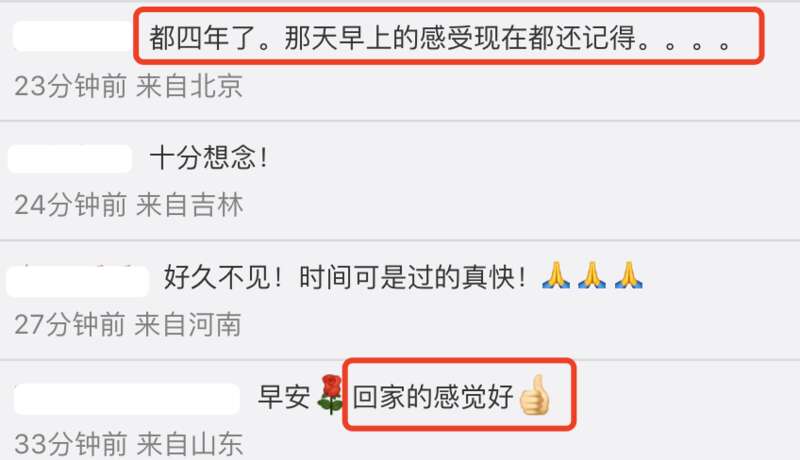This screenshot has height=460, width=800.
Task: Tap the 23分钟前 timestamp
Action: point(70,86)
